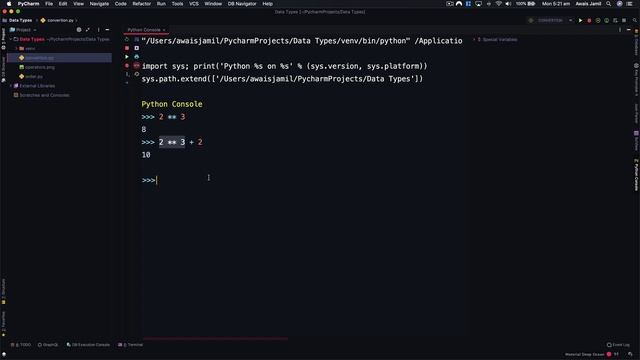Screen dimensions: 640x360
Task: Click the console horizontal scrollbar
Action: coord(215,338)
